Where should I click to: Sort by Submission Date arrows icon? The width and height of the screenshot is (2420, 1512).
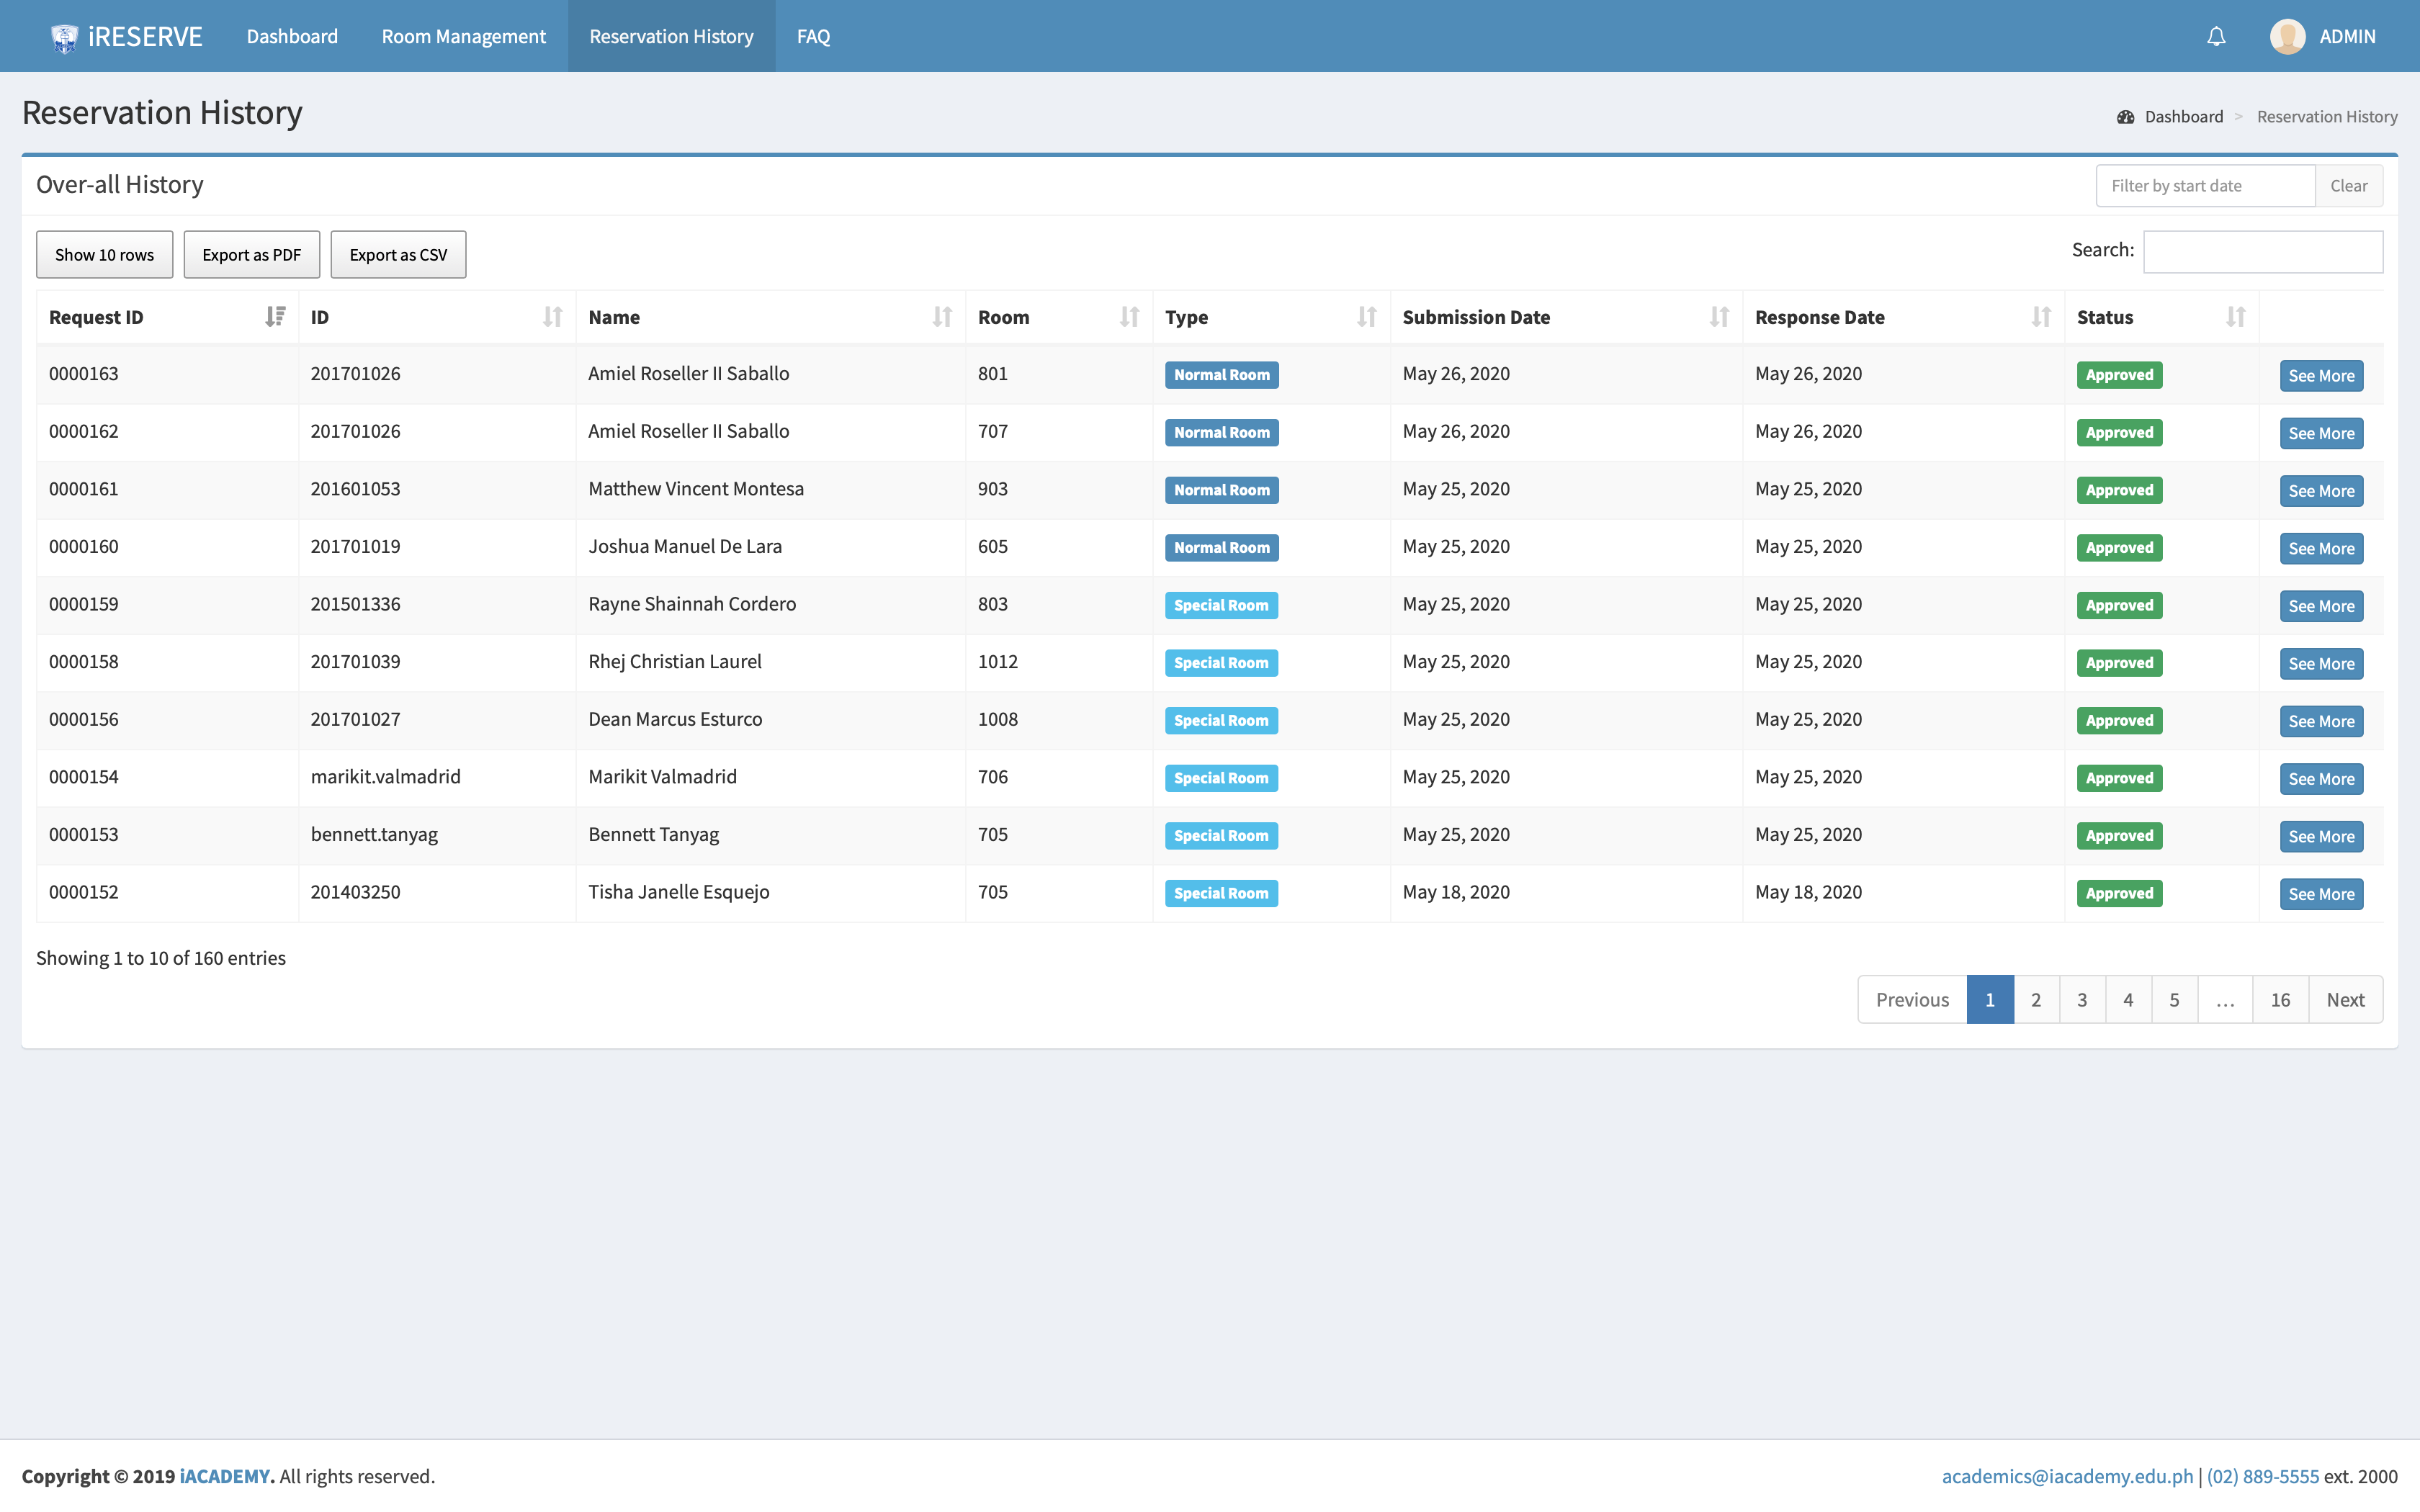(1718, 317)
